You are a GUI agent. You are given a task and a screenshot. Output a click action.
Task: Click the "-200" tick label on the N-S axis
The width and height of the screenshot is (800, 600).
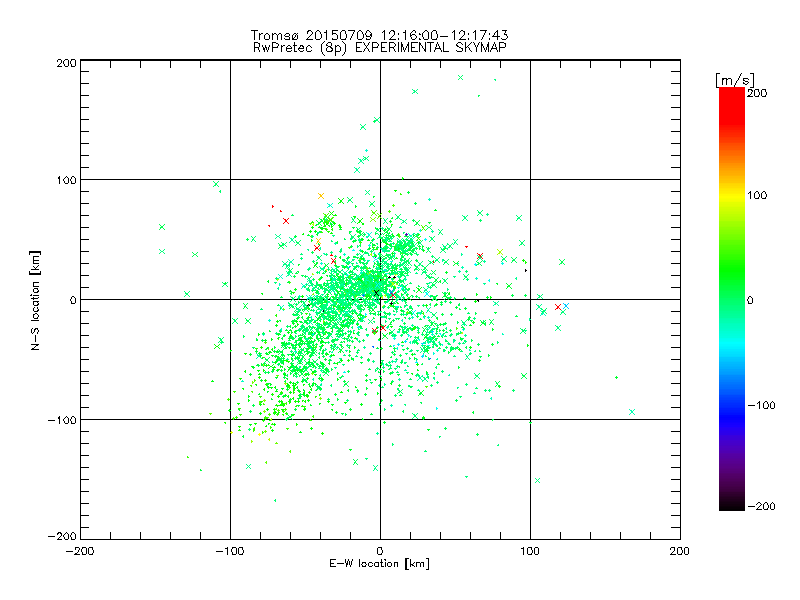(x=62, y=536)
